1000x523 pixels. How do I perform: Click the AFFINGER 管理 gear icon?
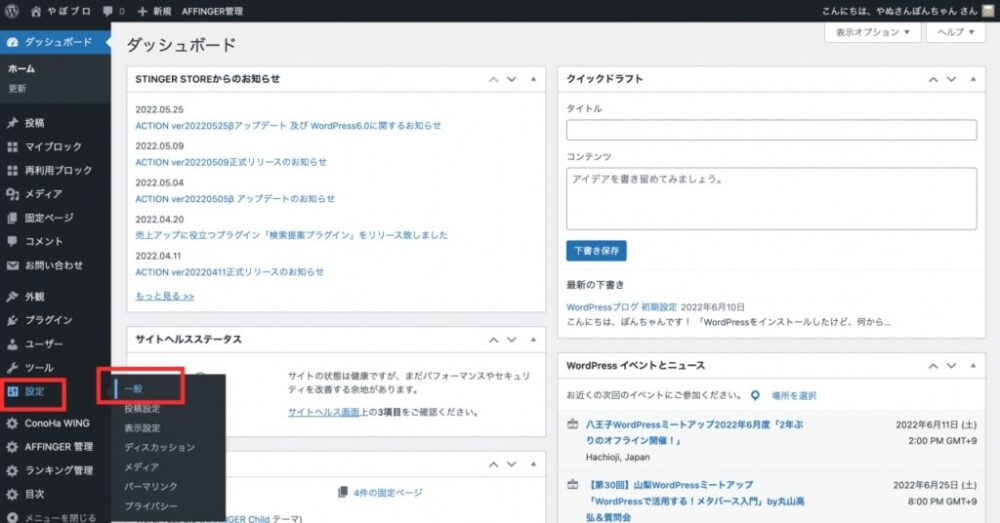[x=12, y=446]
